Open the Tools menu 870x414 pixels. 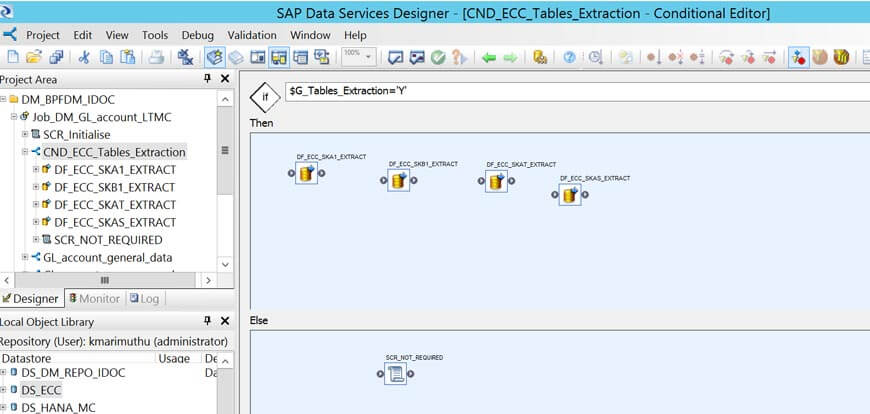(x=155, y=35)
